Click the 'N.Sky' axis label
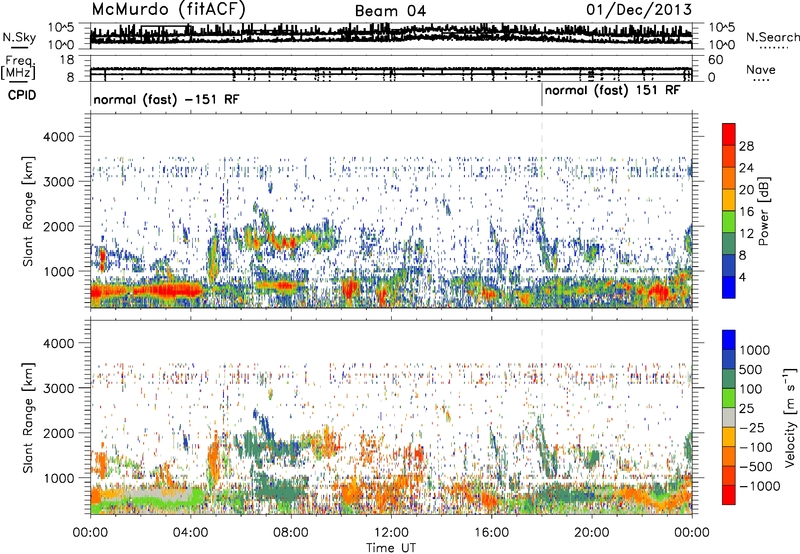 click(19, 37)
